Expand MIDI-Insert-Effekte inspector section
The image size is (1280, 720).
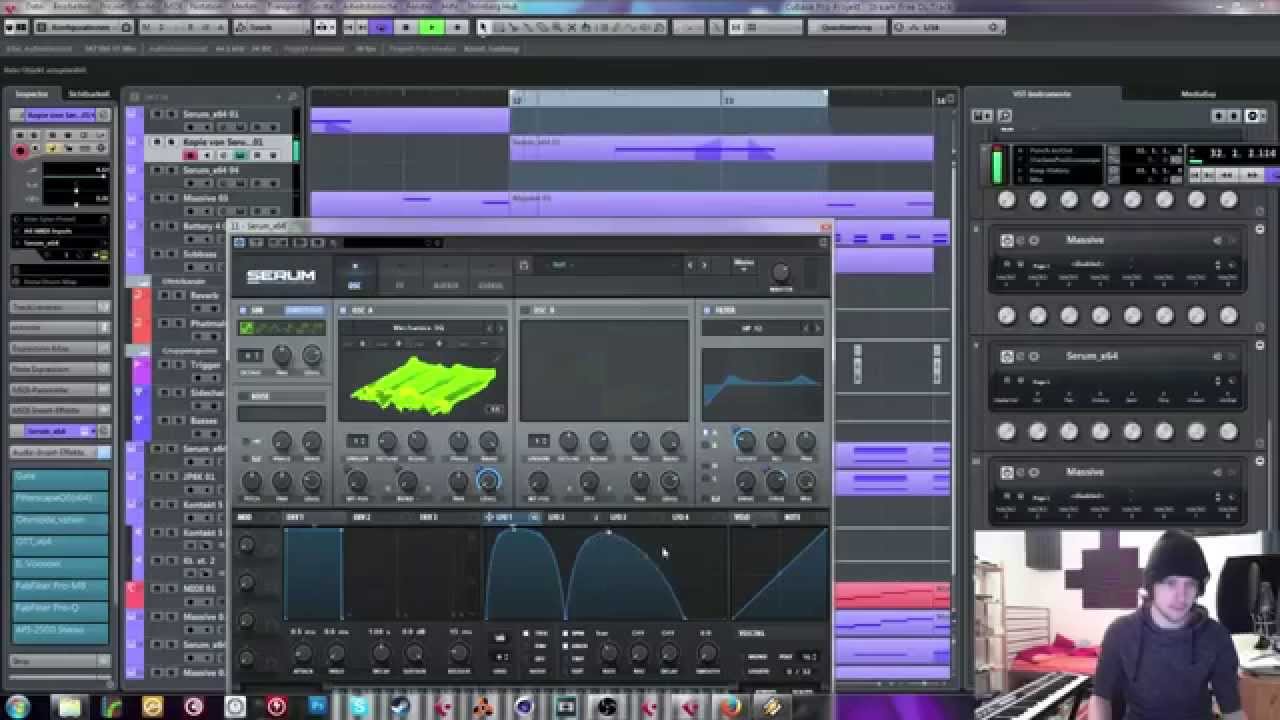click(60, 410)
